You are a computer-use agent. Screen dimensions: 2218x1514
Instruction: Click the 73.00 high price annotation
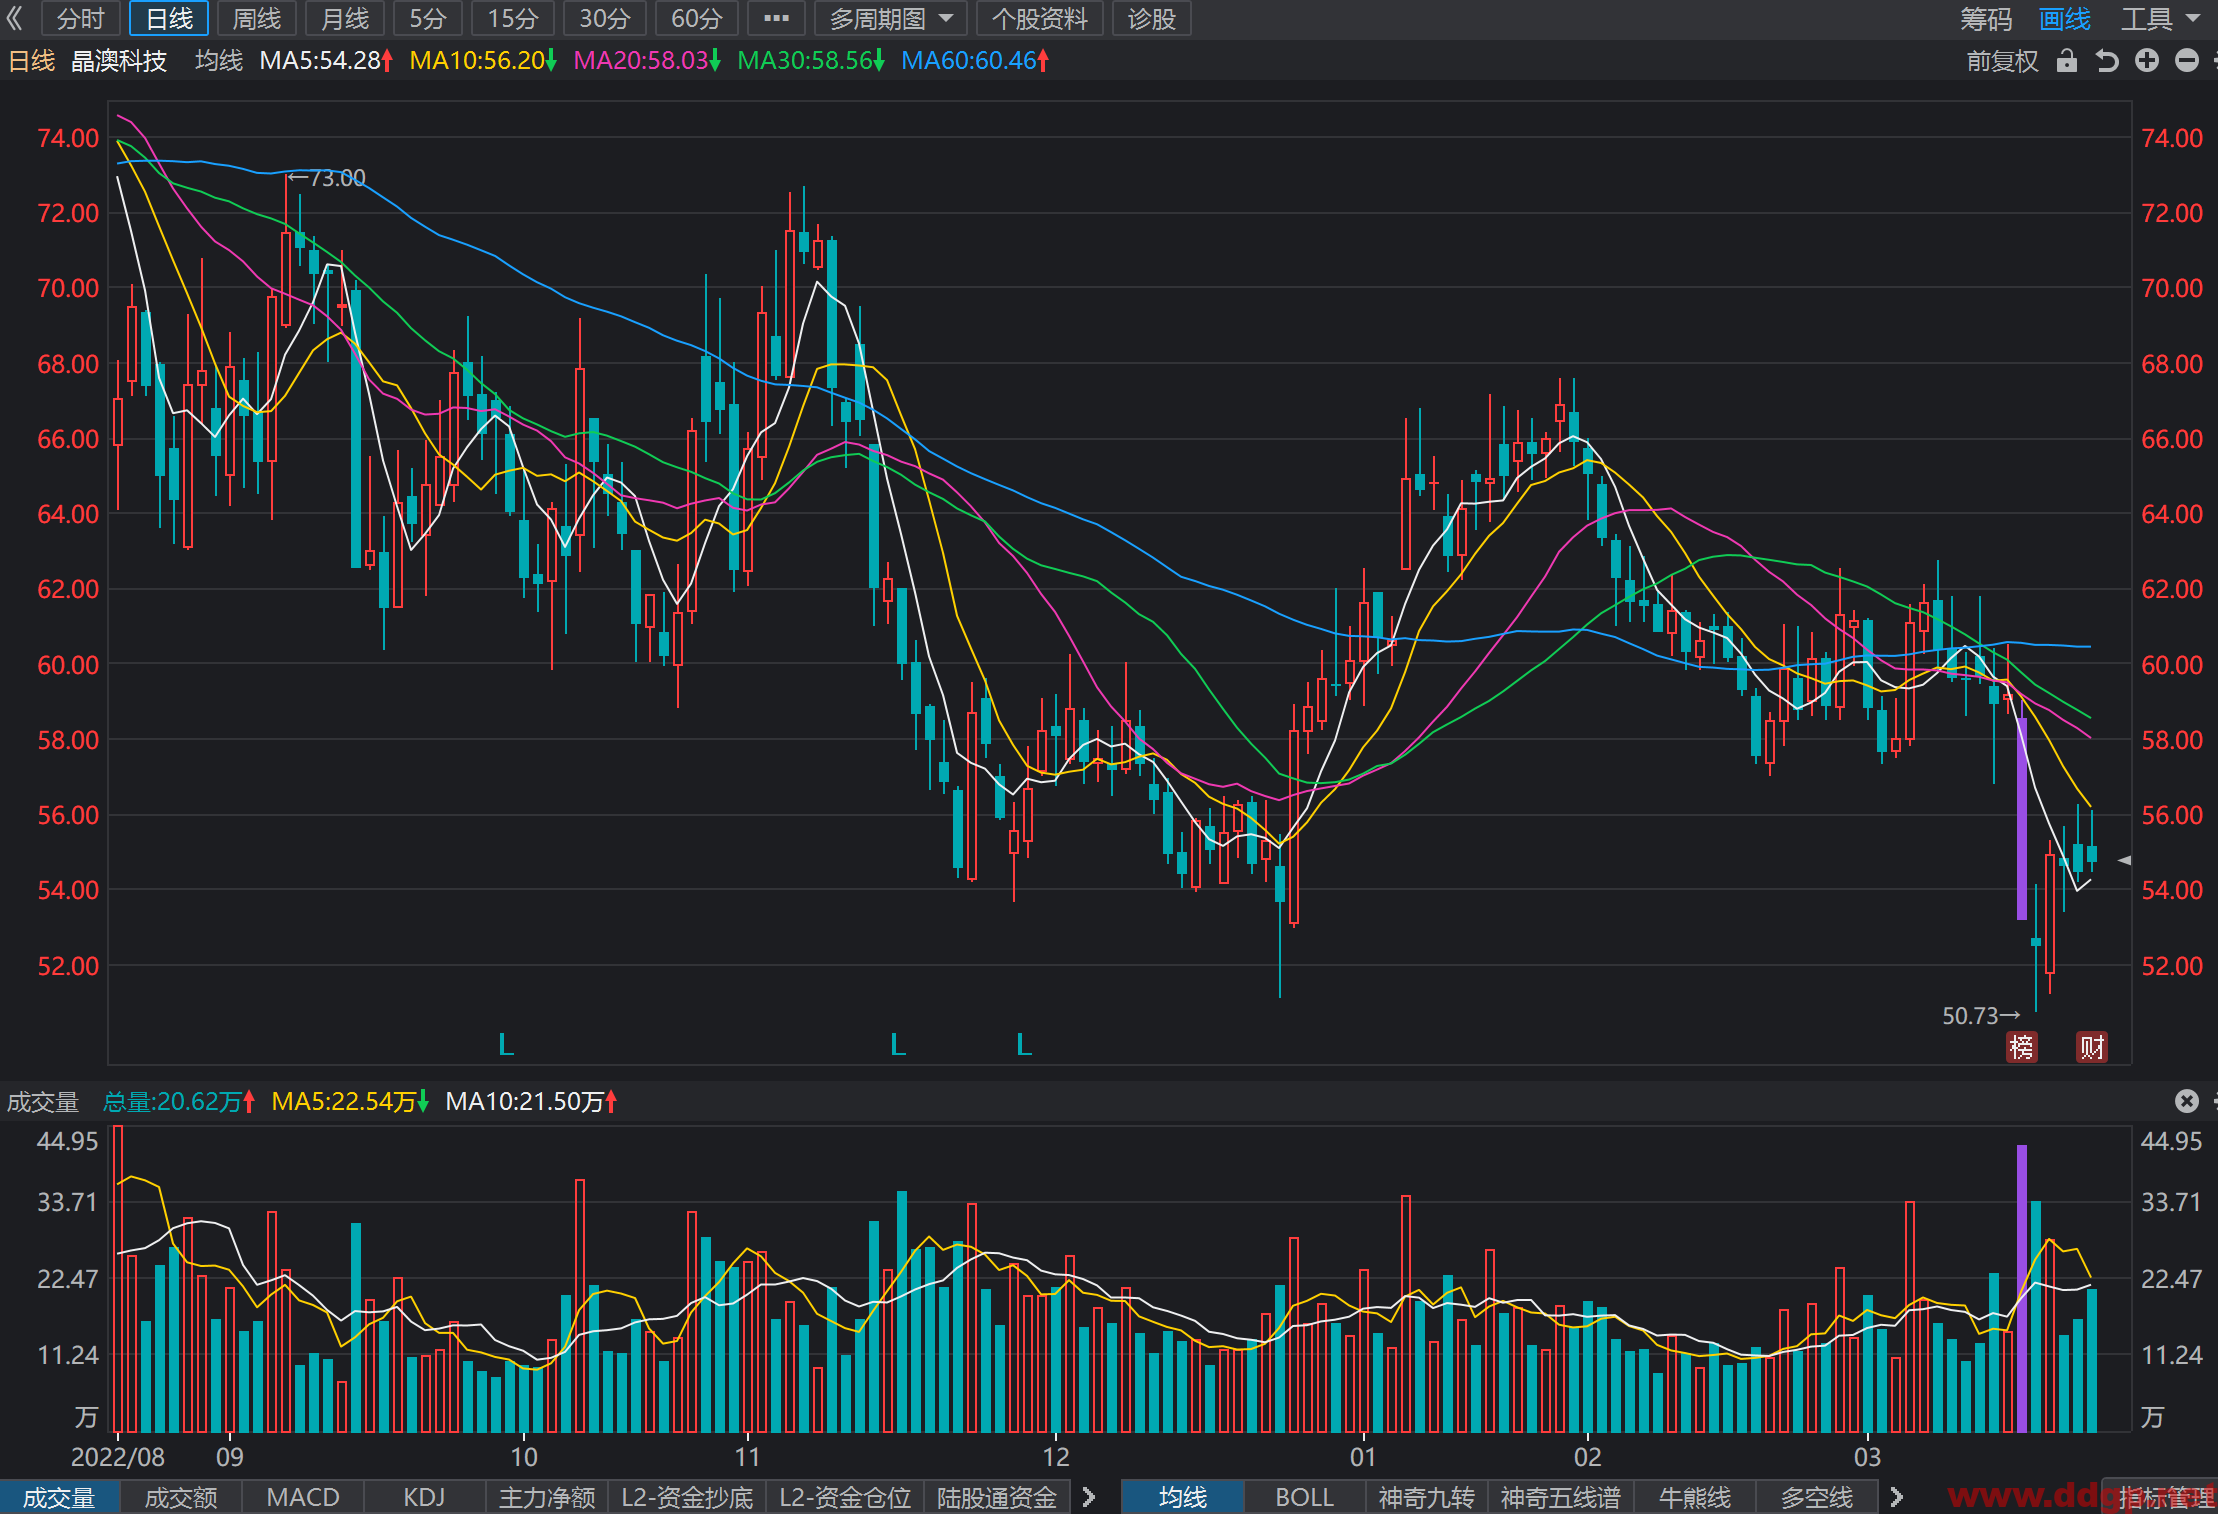(327, 178)
